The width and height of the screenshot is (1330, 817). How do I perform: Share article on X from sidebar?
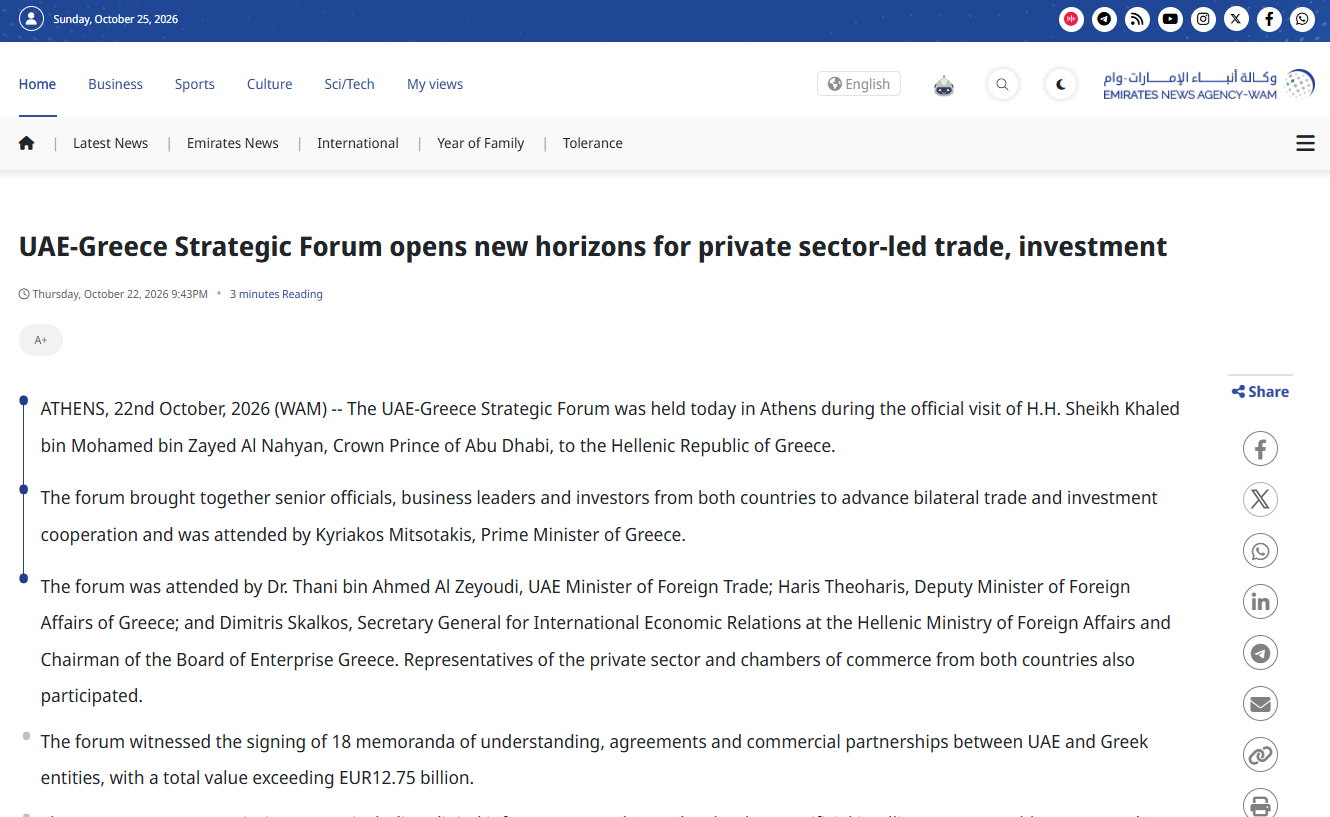point(1260,500)
